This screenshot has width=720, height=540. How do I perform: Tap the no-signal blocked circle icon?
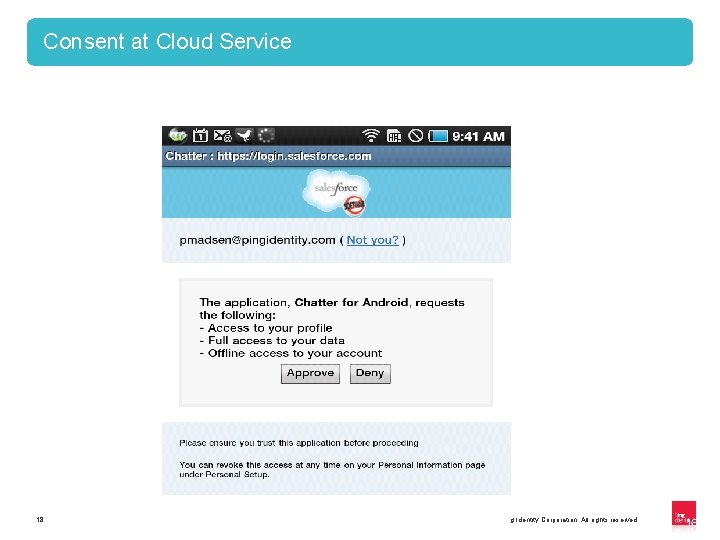point(416,135)
